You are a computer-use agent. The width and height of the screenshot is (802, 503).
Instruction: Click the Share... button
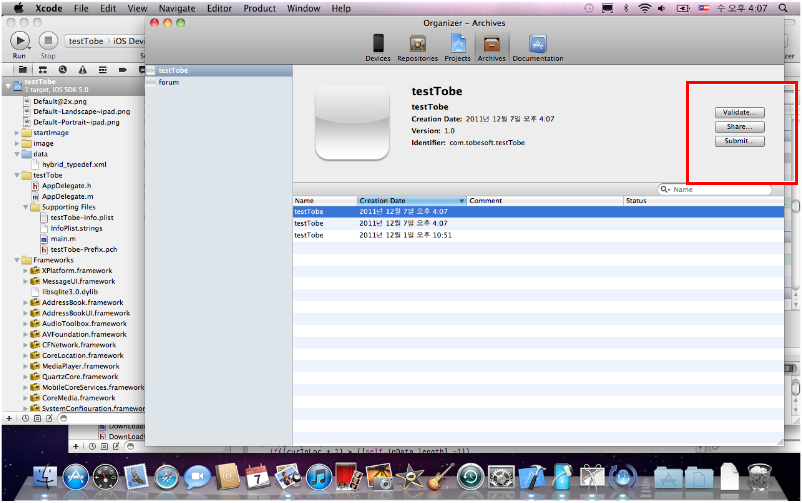740,127
